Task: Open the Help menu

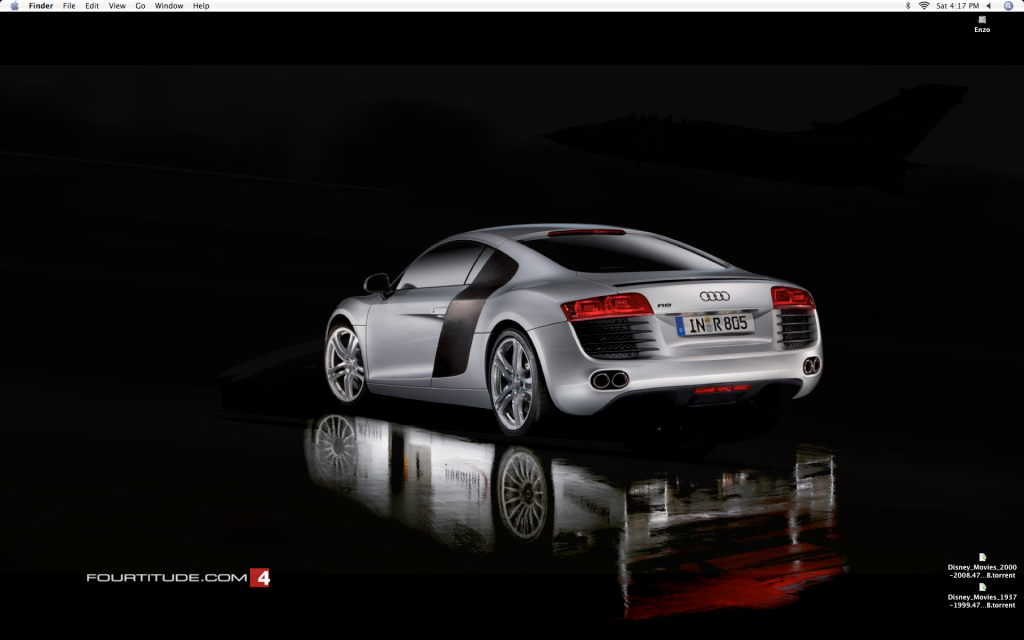Action: tap(201, 6)
